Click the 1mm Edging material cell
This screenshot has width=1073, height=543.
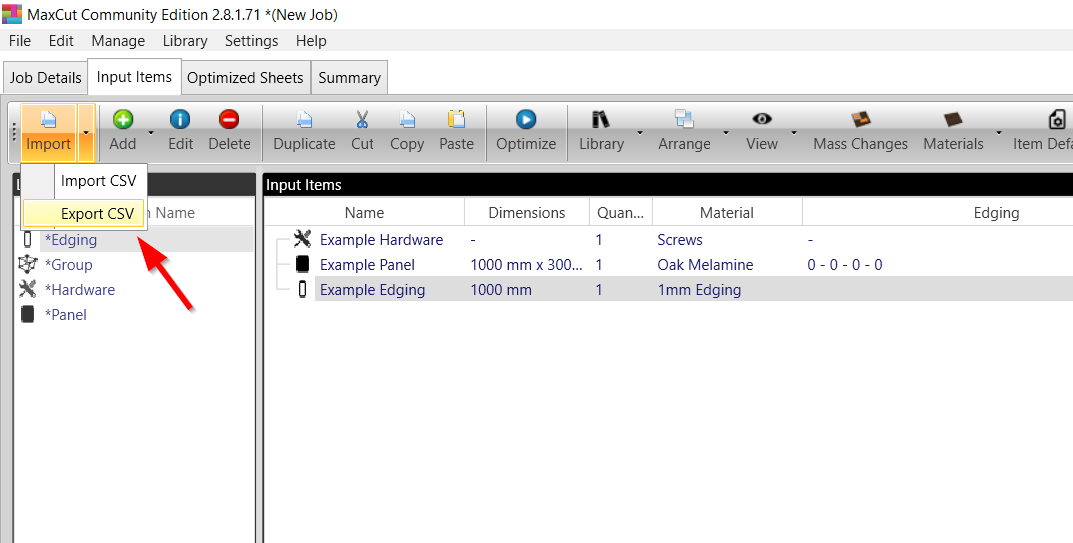pyautogui.click(x=699, y=290)
